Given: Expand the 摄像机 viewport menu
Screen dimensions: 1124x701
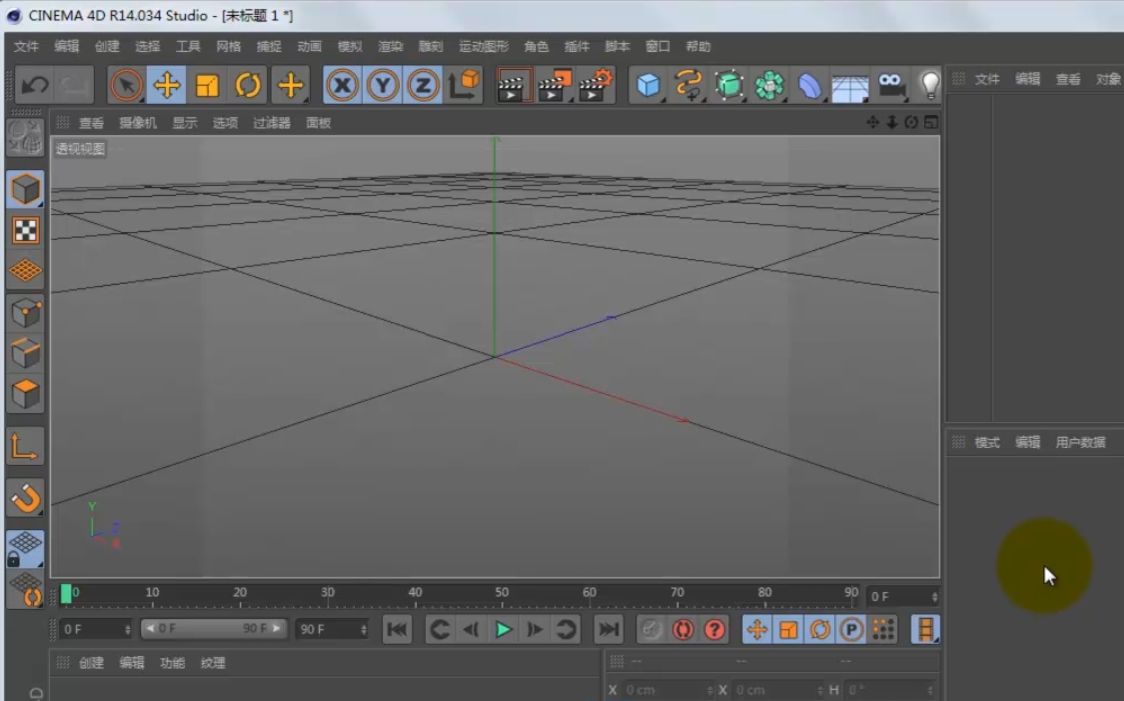Looking at the screenshot, I should point(140,123).
